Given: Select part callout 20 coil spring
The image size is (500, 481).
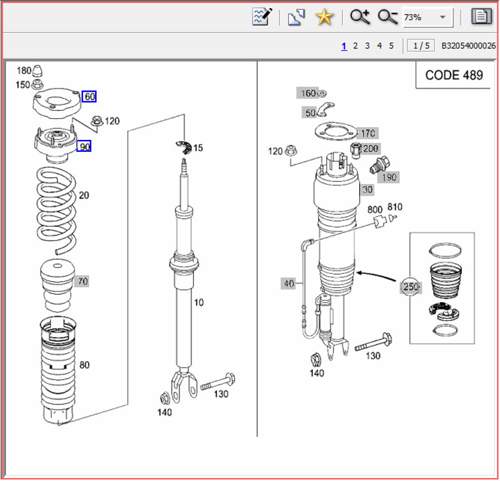Looking at the screenshot, I should click(84, 195).
